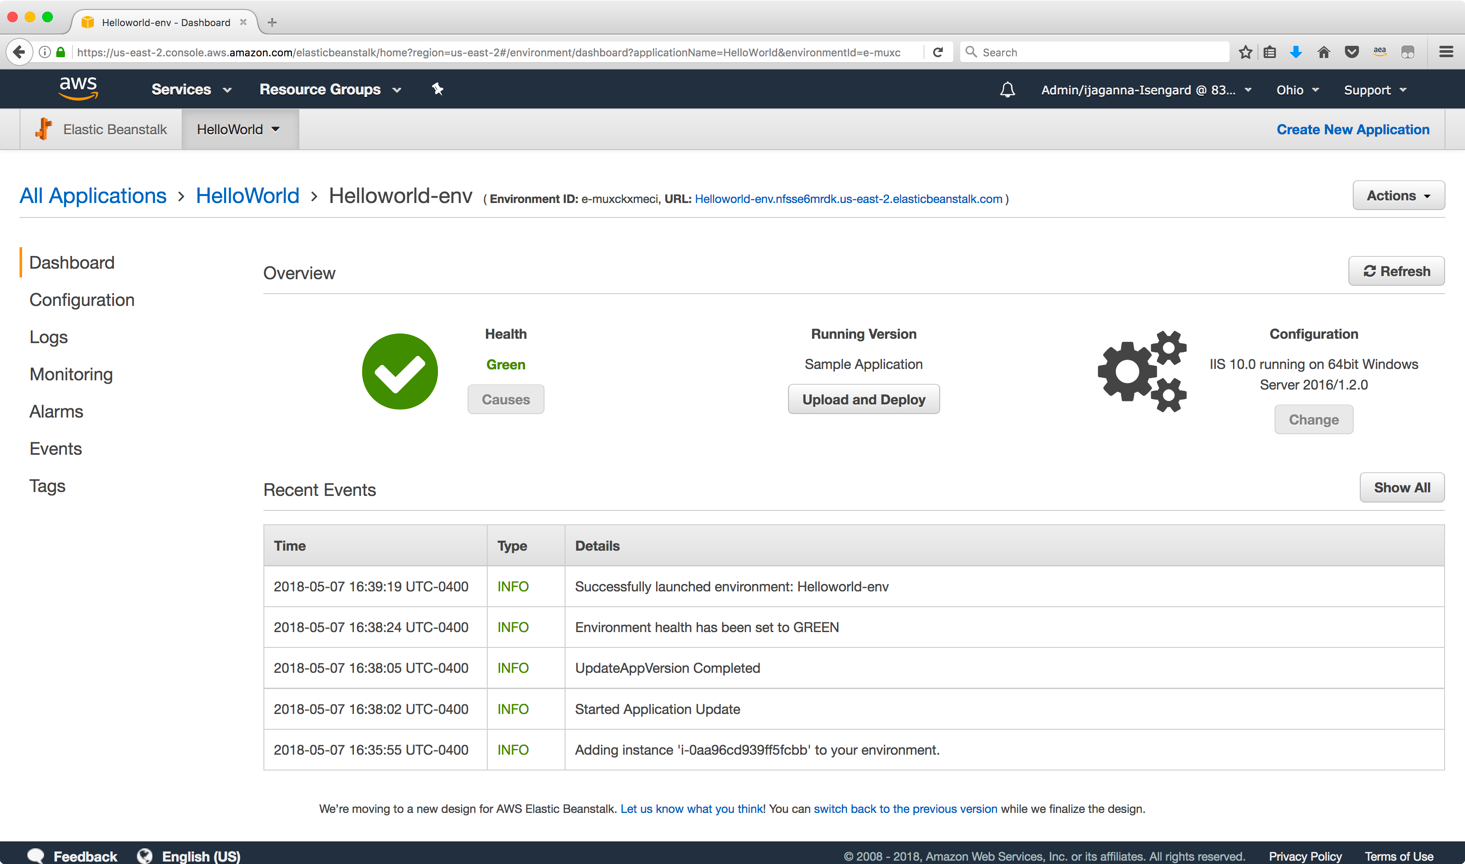Screen dimensions: 1465x864
Task: Open the Support dropdown
Action: tap(1375, 90)
